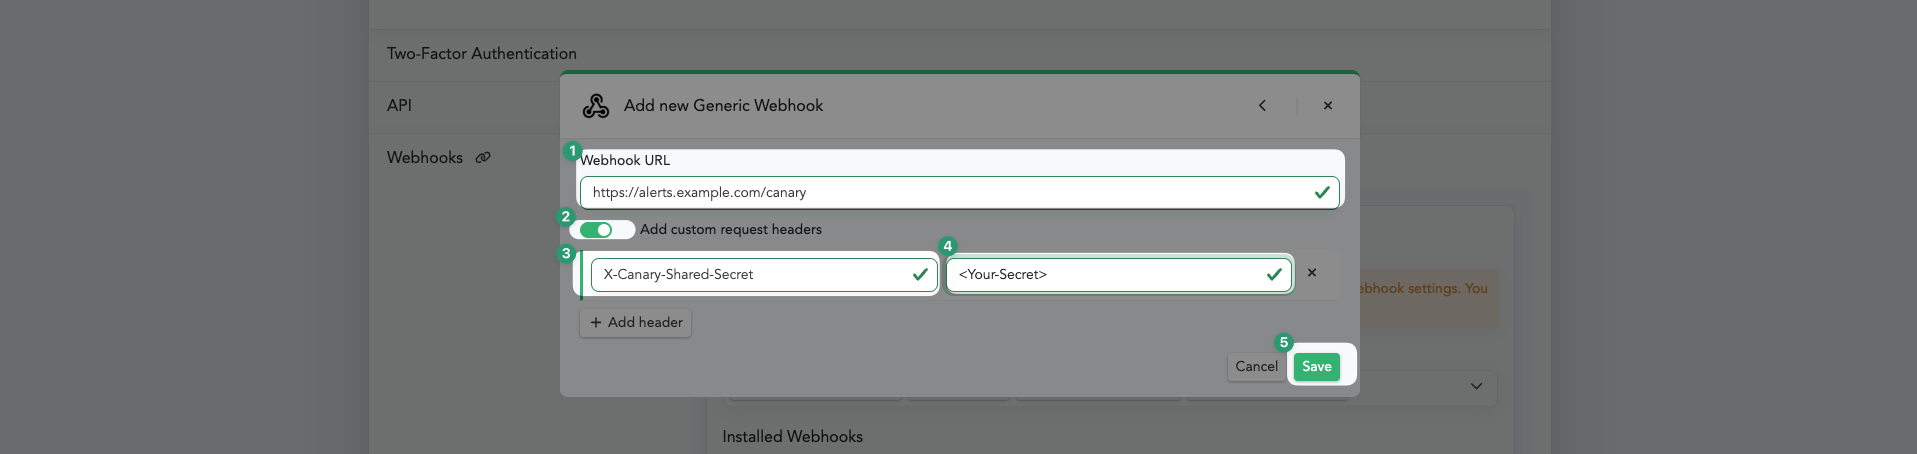Select the Webhooks settings section
Screen dimensions: 1917x454
coord(425,158)
